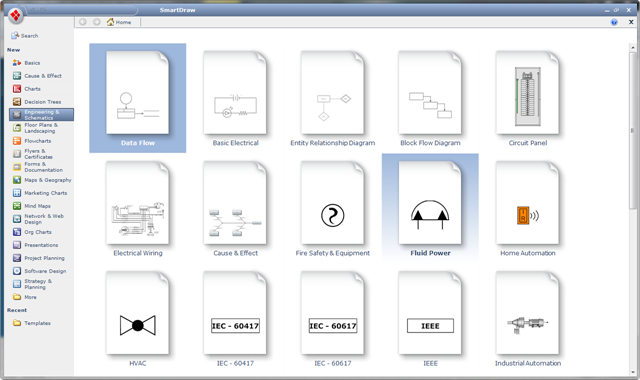
Task: Select the Data Flow template
Action: [x=138, y=98]
